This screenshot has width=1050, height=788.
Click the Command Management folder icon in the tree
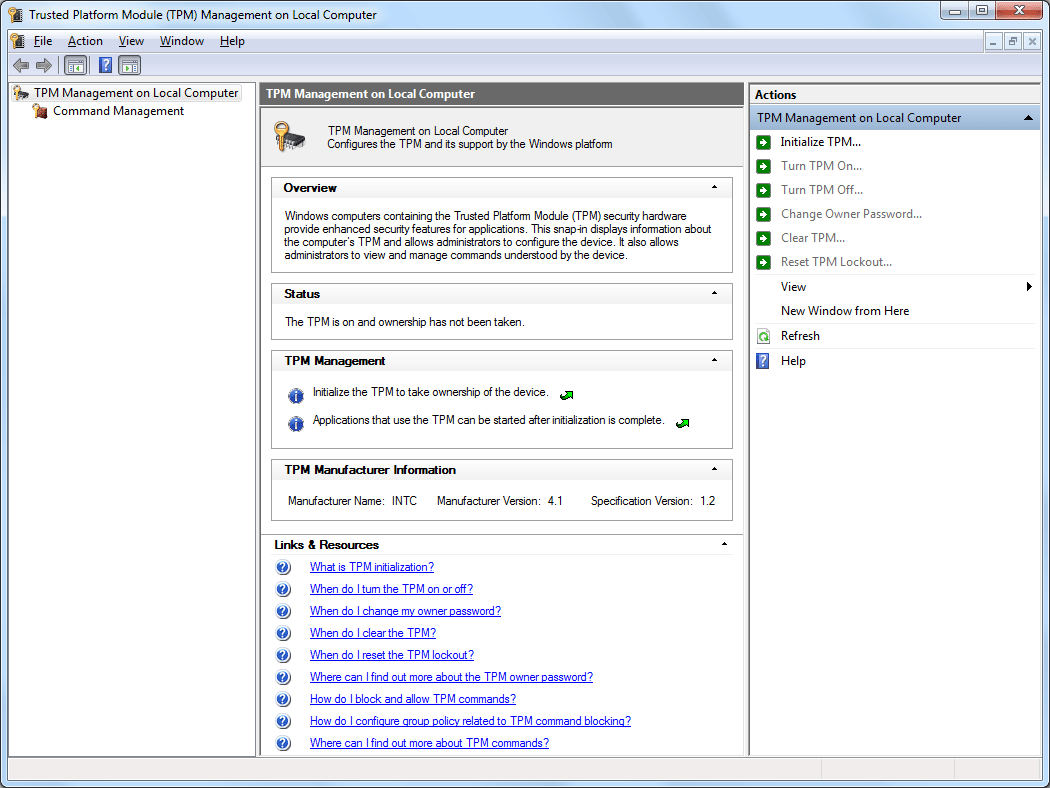40,111
